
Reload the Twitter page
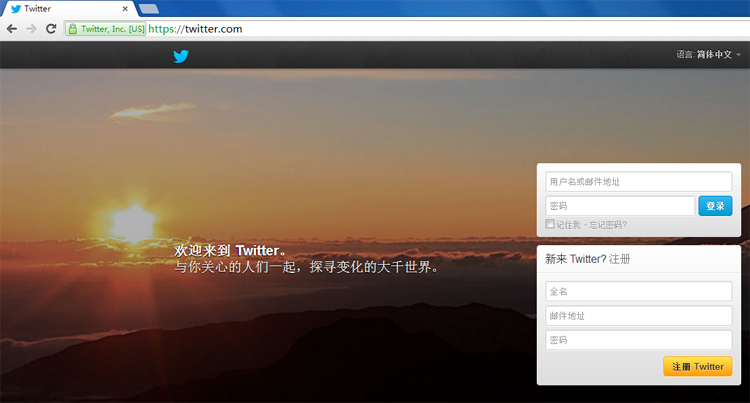pyautogui.click(x=51, y=29)
